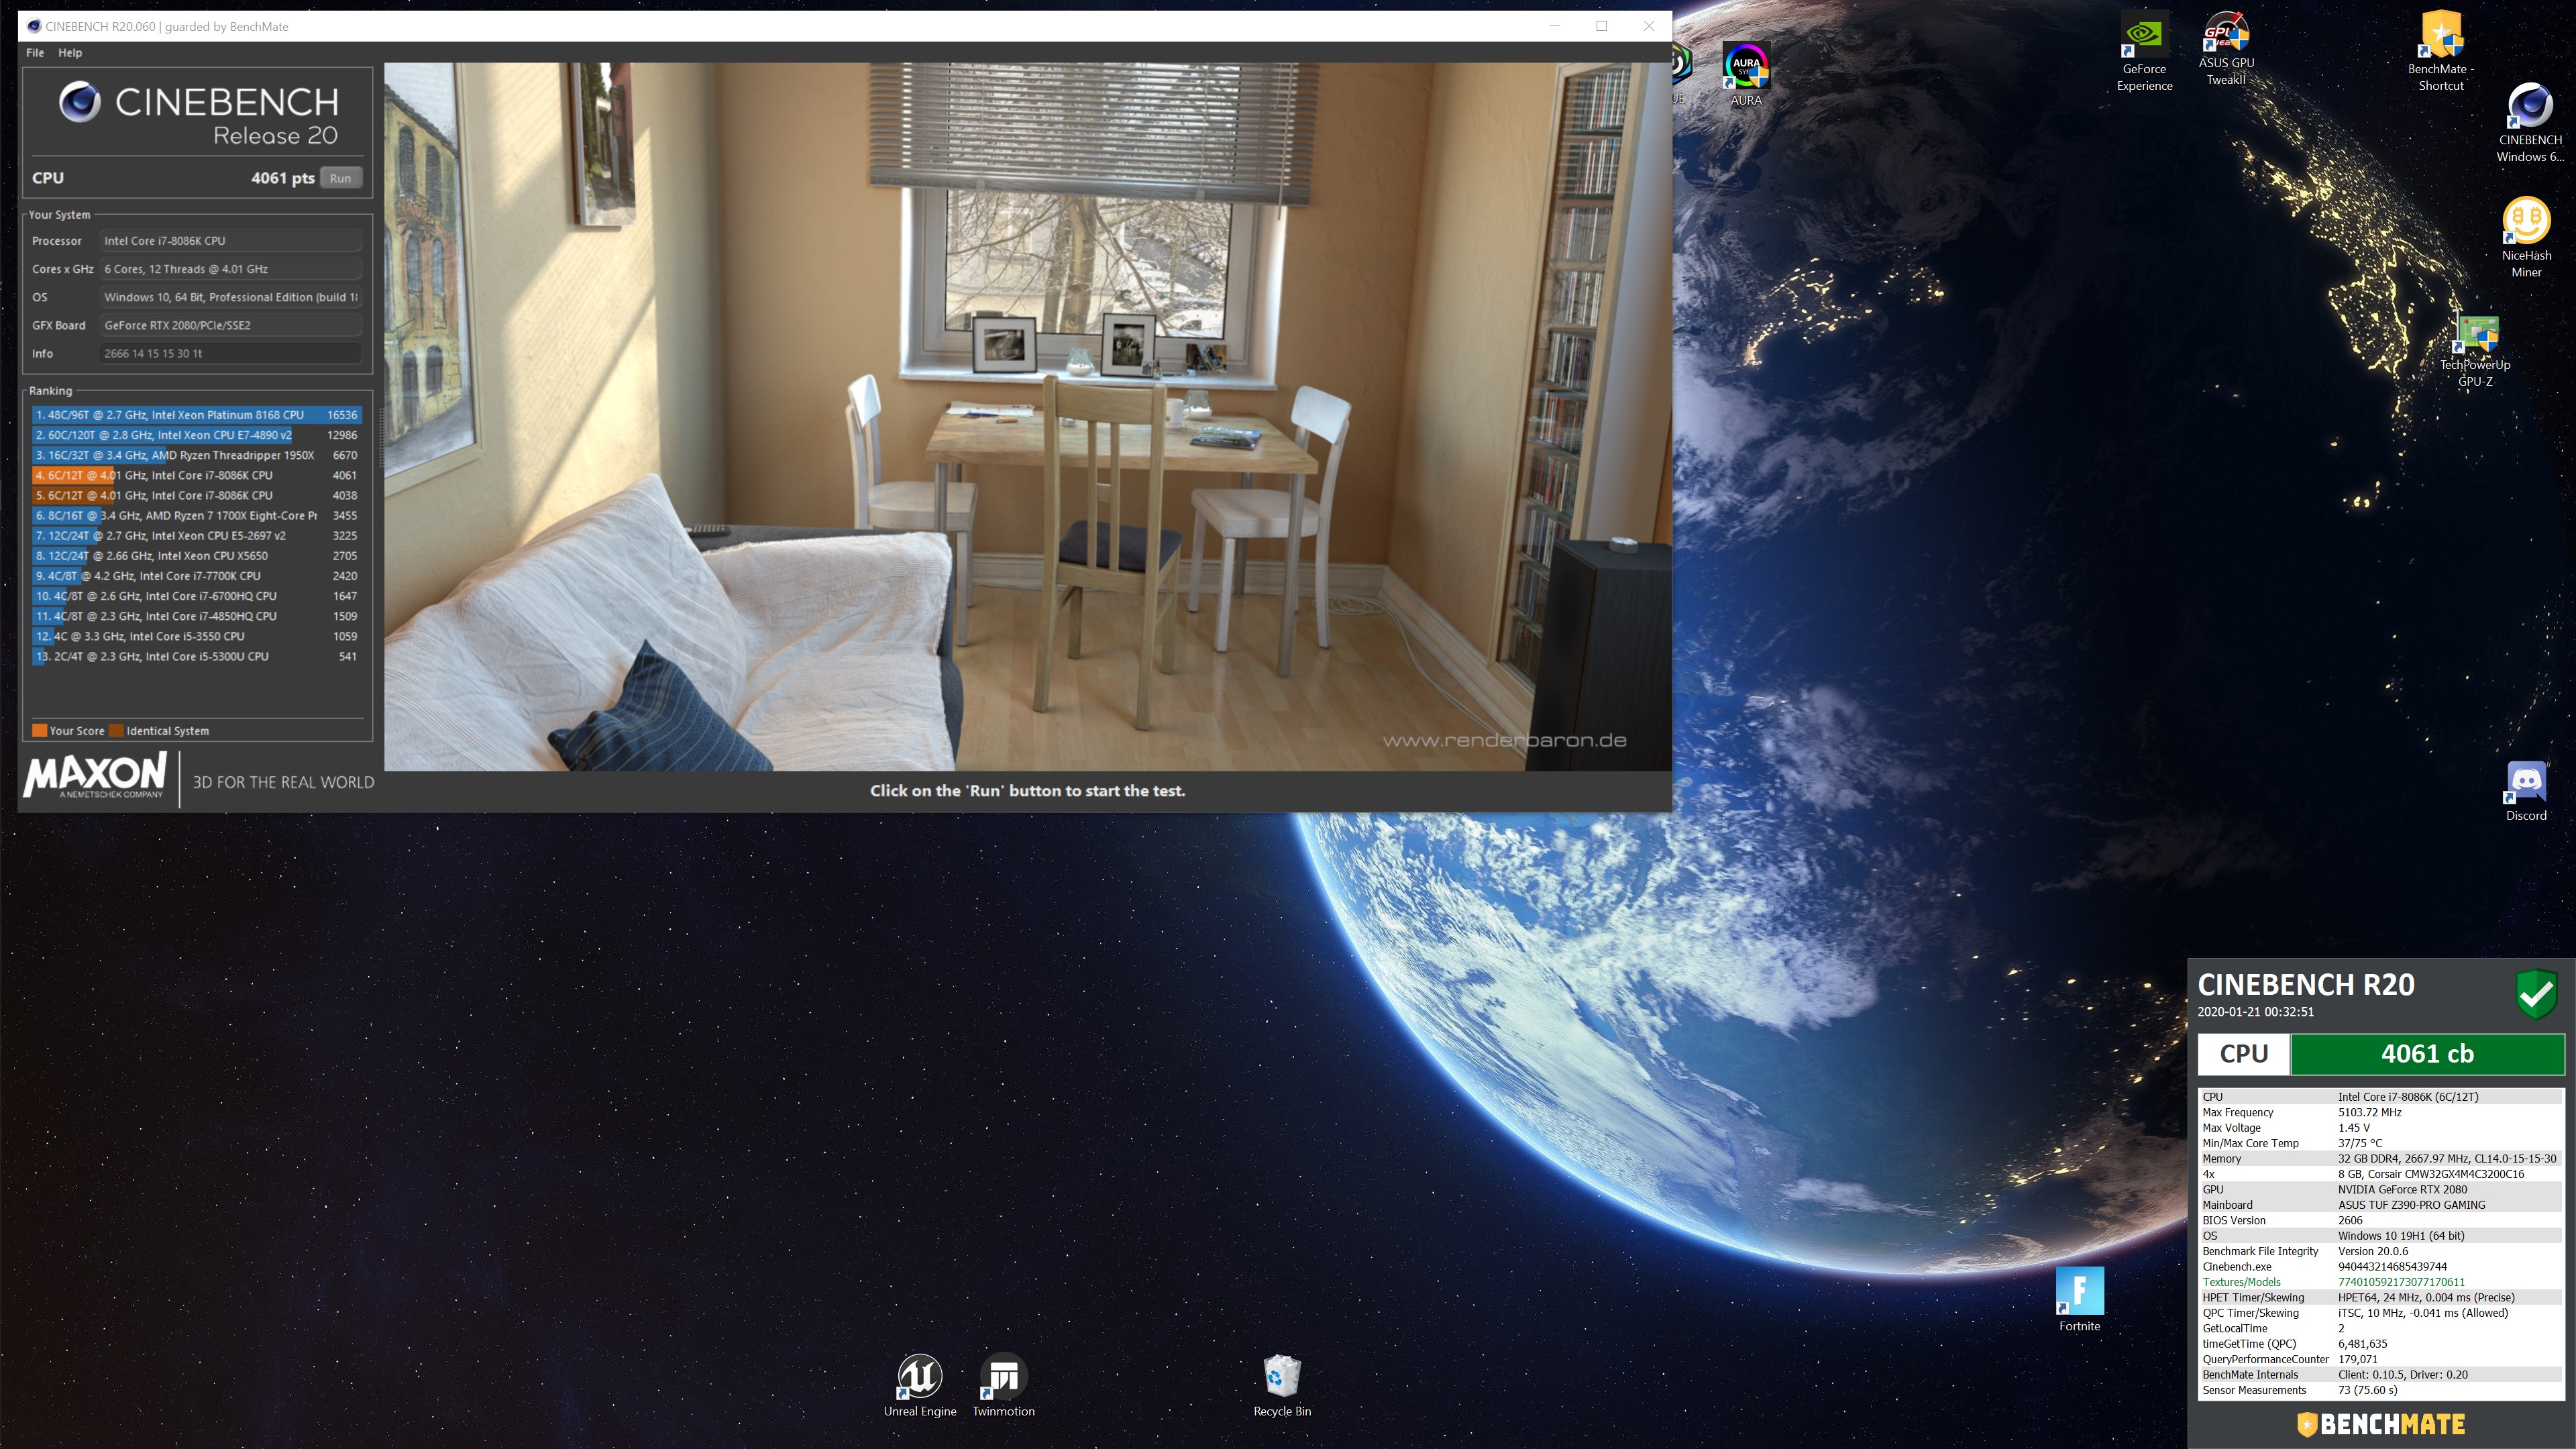Open the File menu
This screenshot has height=1449, width=2576.
tap(35, 52)
